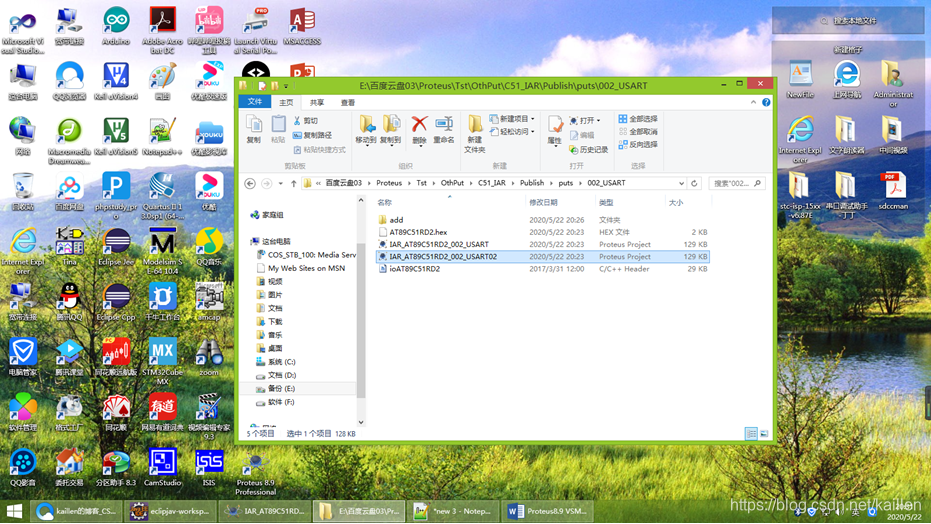Viewport: 931px width, 524px height.
Task: Switch to Share (共享) ribbon tab
Action: [x=317, y=103]
